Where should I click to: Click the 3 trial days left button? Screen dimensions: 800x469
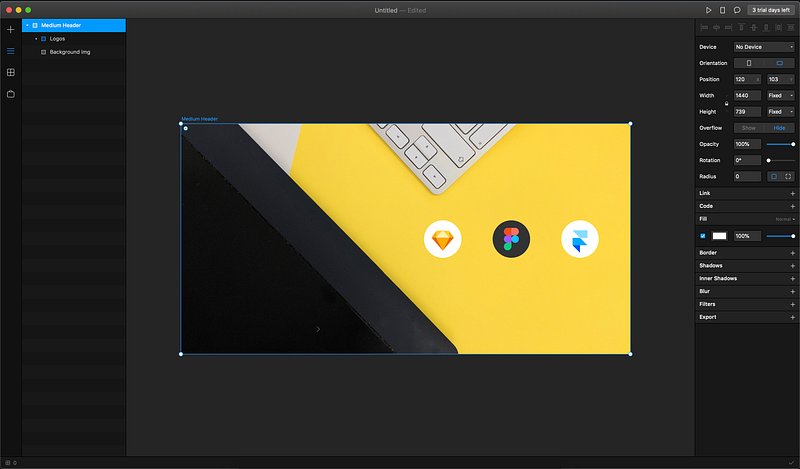[771, 10]
